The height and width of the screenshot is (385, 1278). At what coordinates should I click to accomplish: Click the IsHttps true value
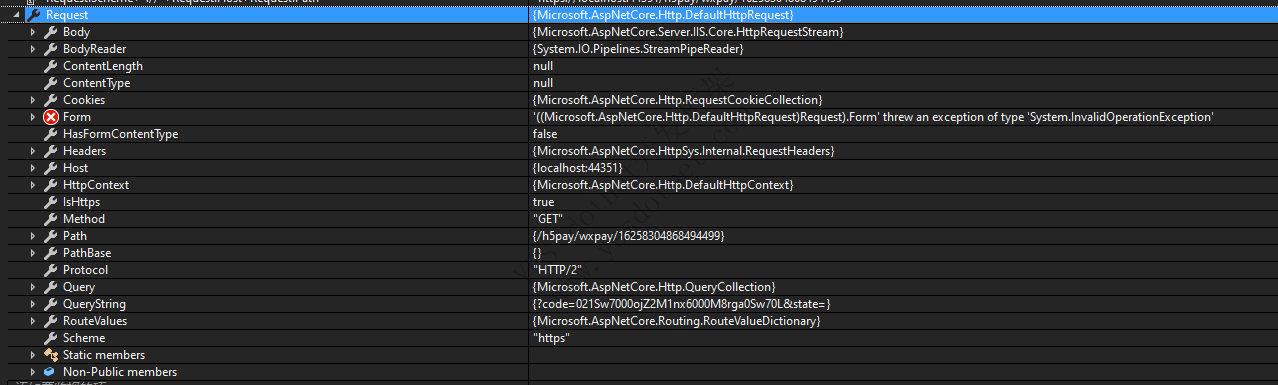[x=543, y=202]
